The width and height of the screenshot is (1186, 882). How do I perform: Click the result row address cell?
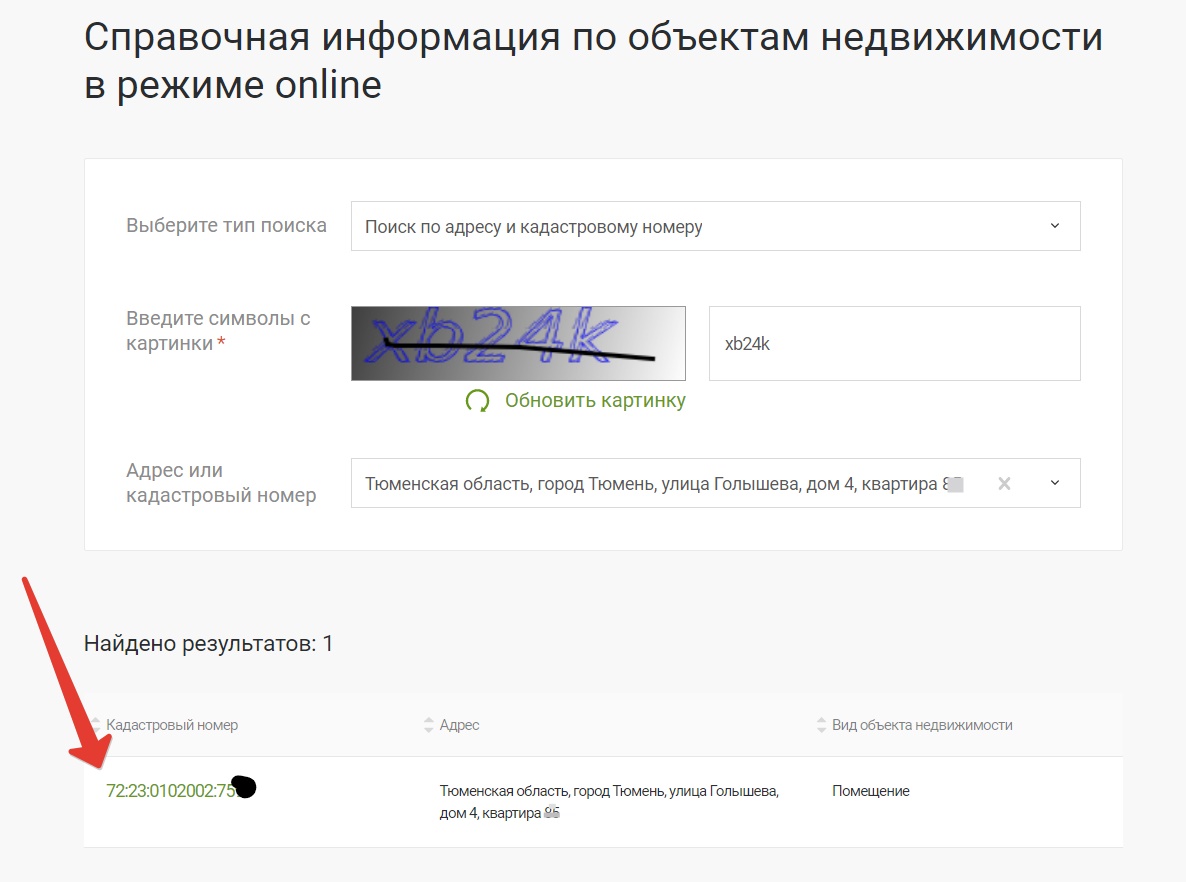[x=609, y=802]
